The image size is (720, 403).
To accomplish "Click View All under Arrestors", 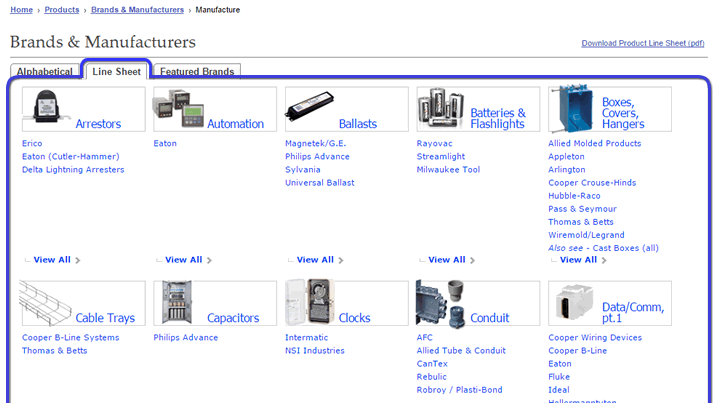I will coord(52,260).
